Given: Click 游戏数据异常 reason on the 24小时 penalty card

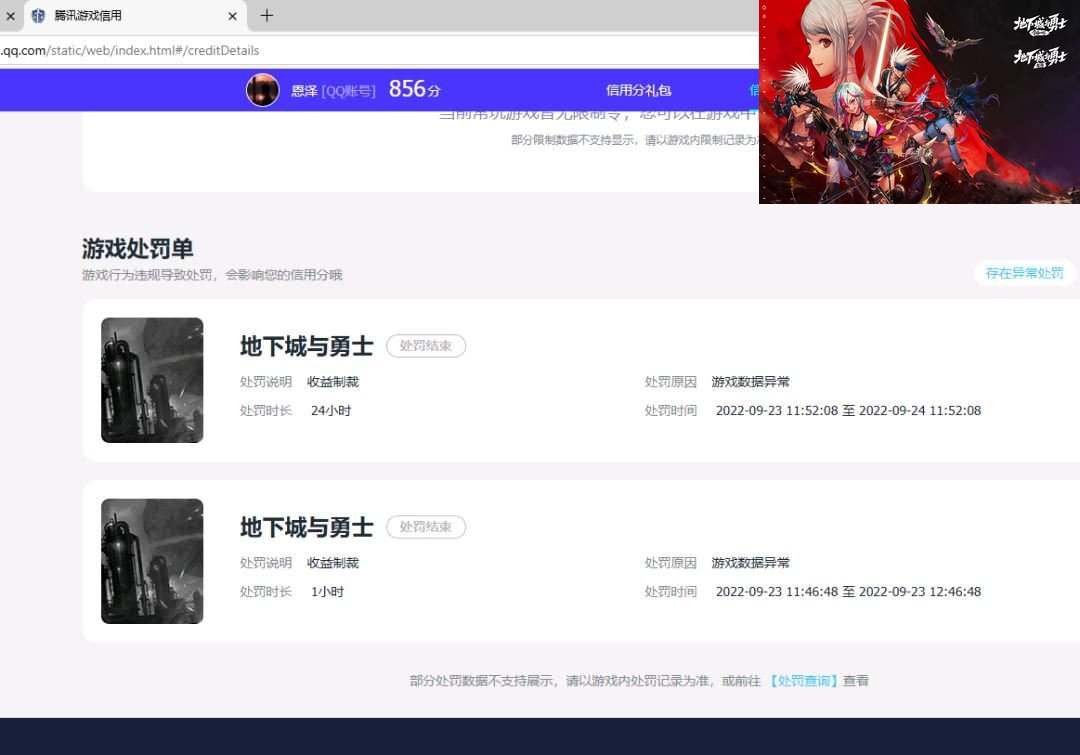Looking at the screenshot, I should pyautogui.click(x=750, y=382).
